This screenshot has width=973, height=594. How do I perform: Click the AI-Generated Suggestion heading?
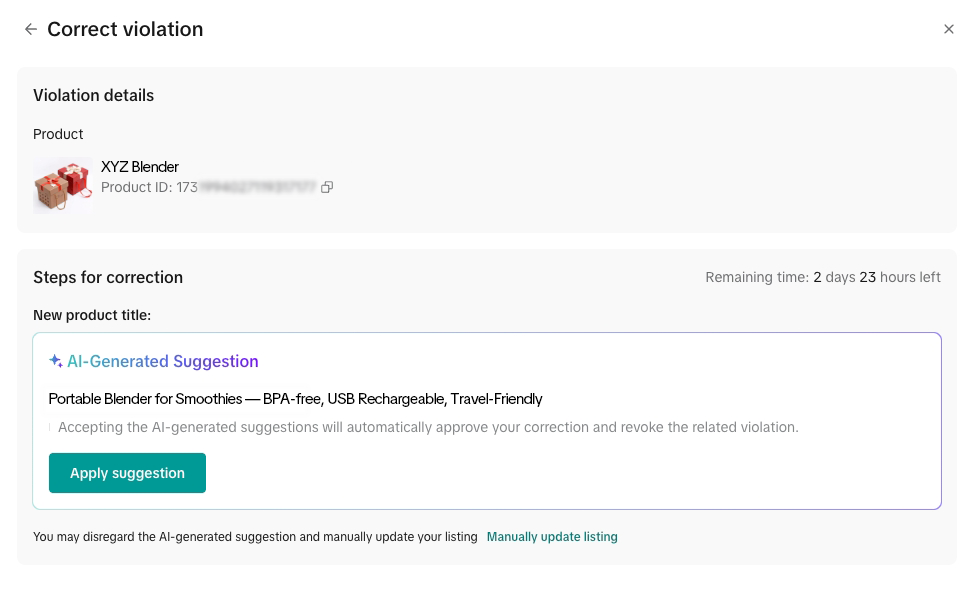coord(163,361)
